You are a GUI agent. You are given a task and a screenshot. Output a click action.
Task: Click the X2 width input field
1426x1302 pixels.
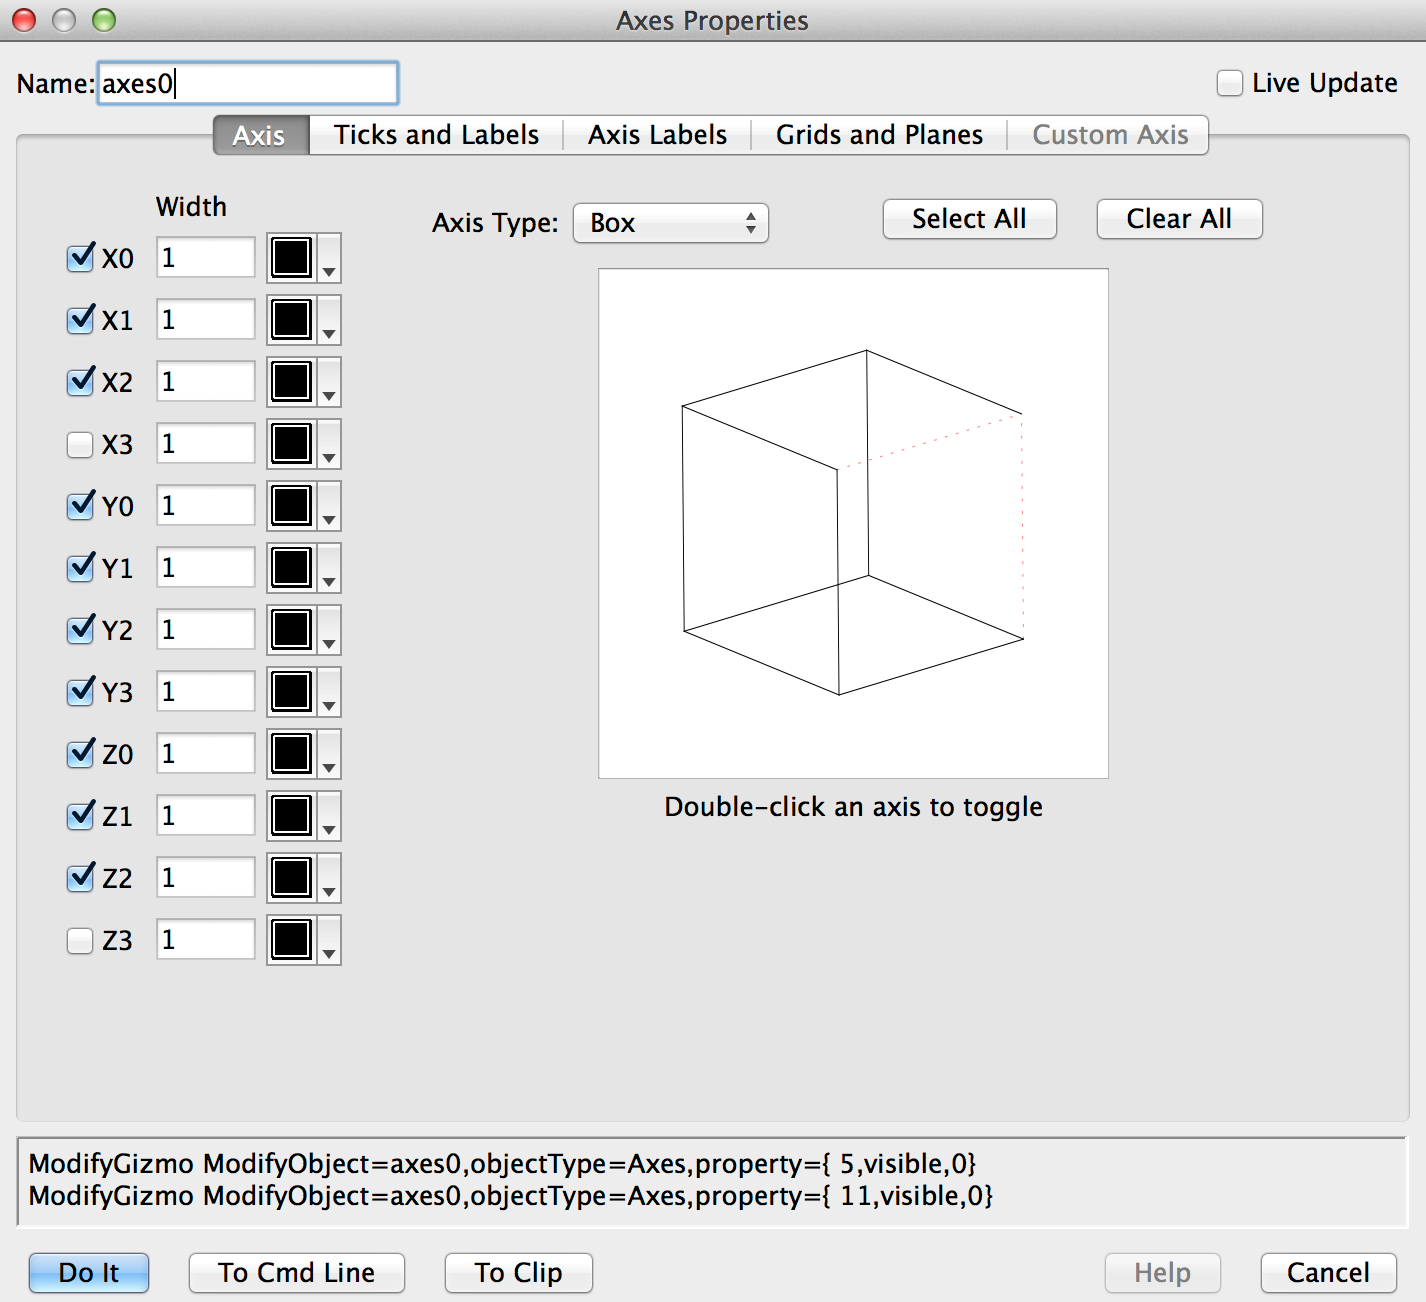pyautogui.click(x=206, y=382)
